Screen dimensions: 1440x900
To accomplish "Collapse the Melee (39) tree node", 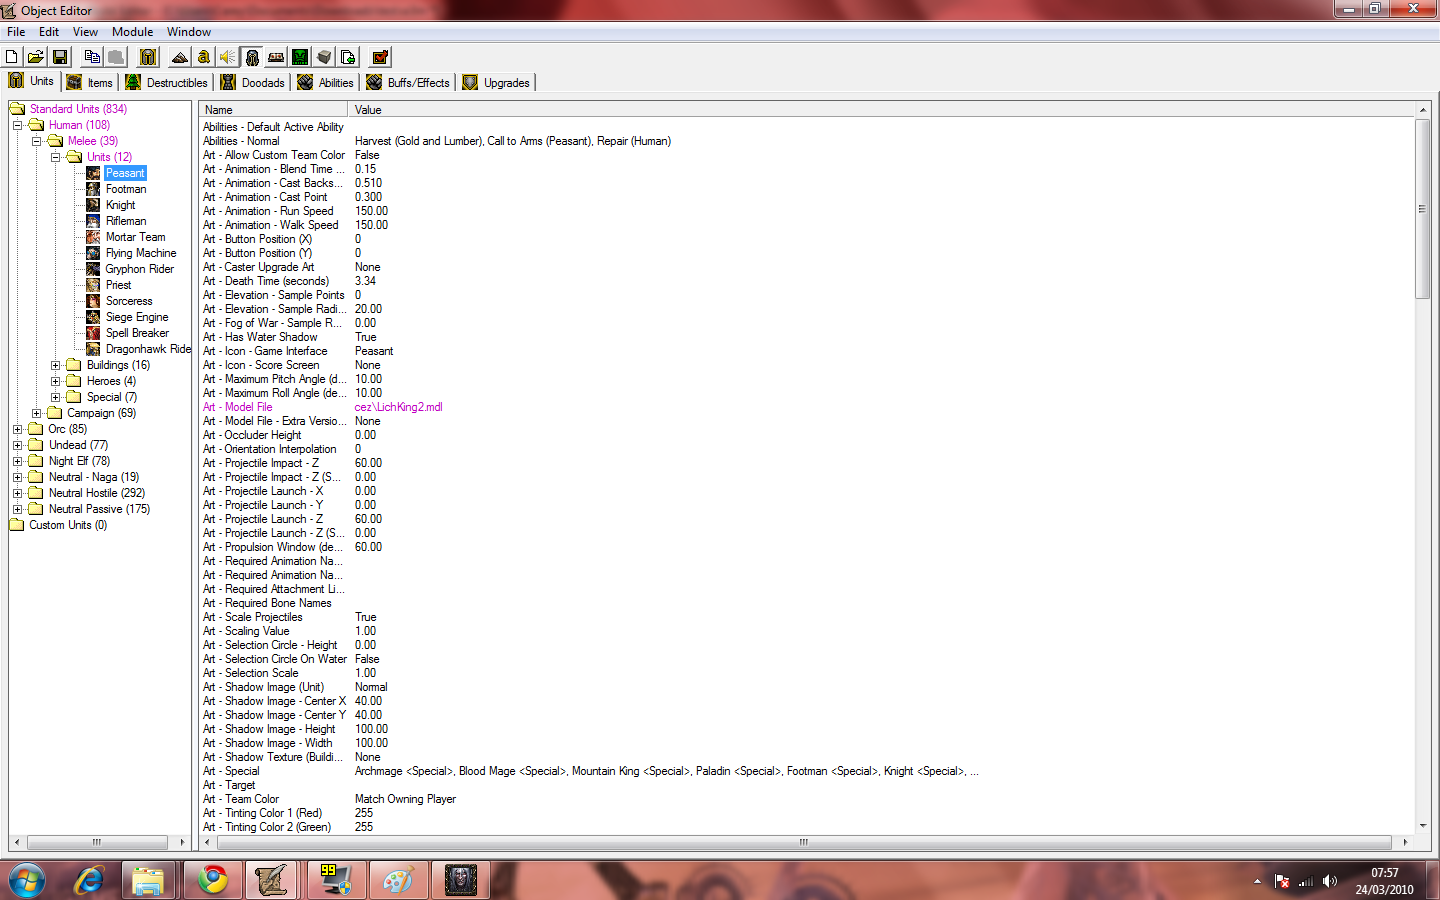I will coord(36,141).
